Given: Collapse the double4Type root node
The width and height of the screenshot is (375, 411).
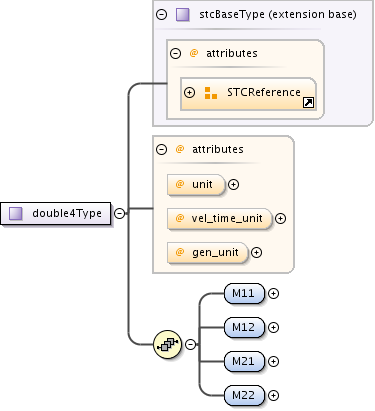Looking at the screenshot, I should pyautogui.click(x=119, y=213).
